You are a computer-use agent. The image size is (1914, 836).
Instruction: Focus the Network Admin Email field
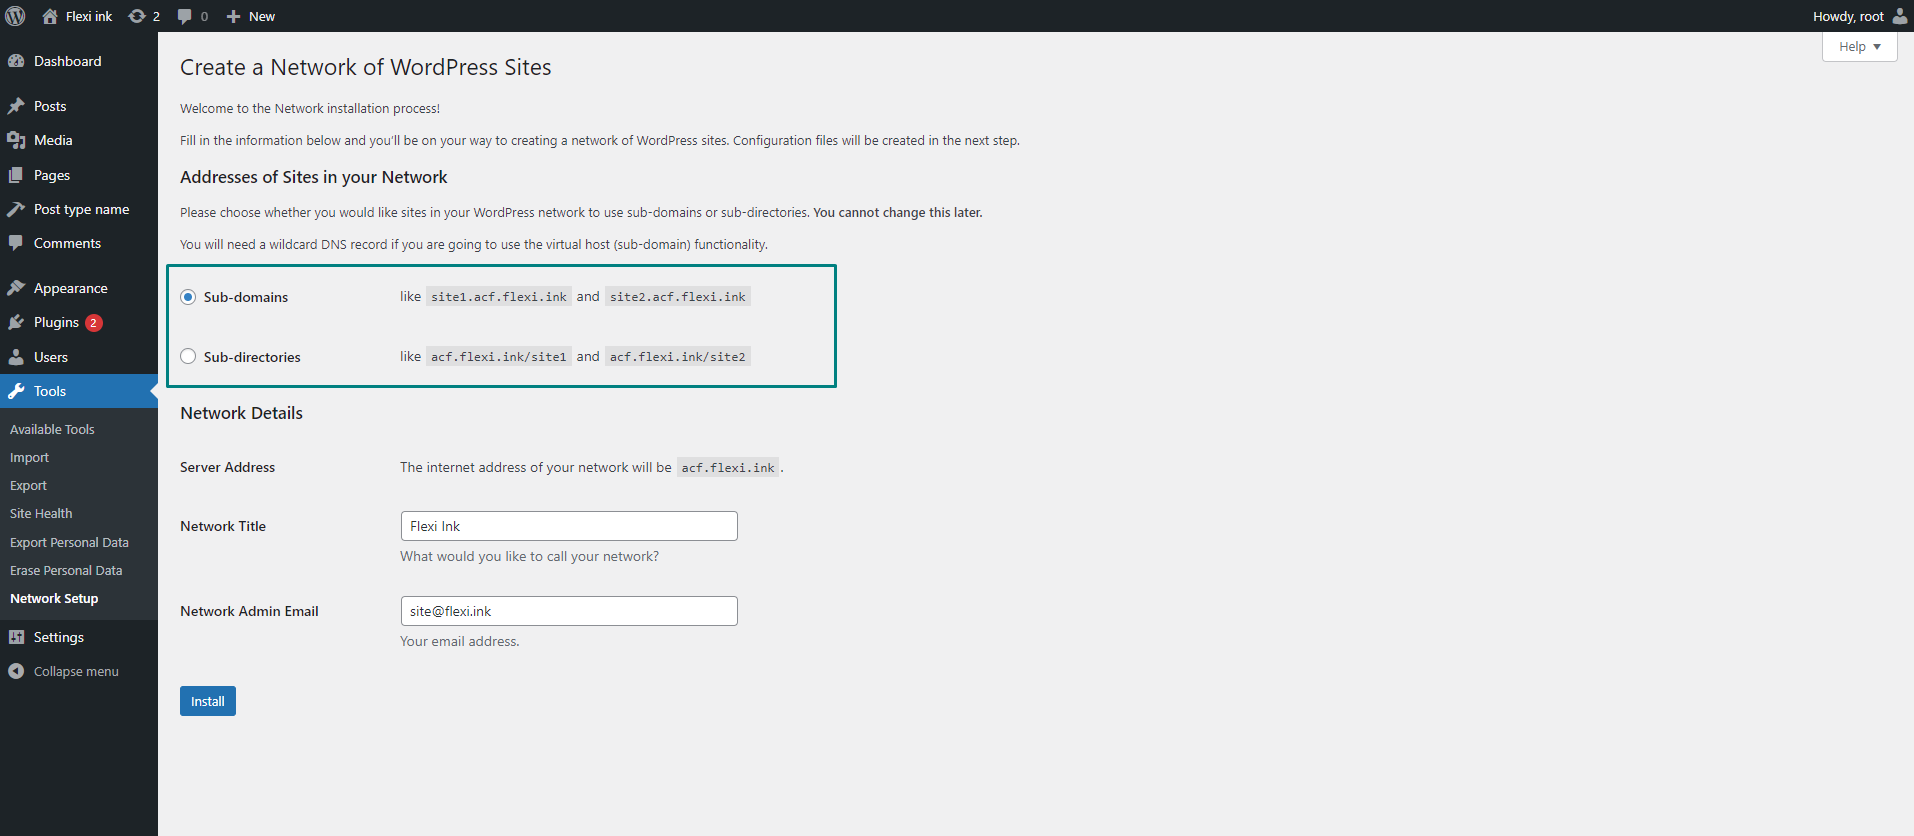pyautogui.click(x=569, y=611)
